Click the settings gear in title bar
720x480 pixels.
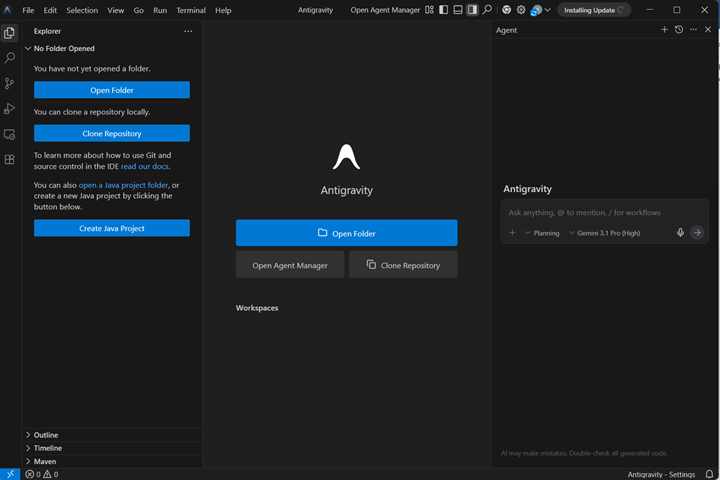[521, 10]
